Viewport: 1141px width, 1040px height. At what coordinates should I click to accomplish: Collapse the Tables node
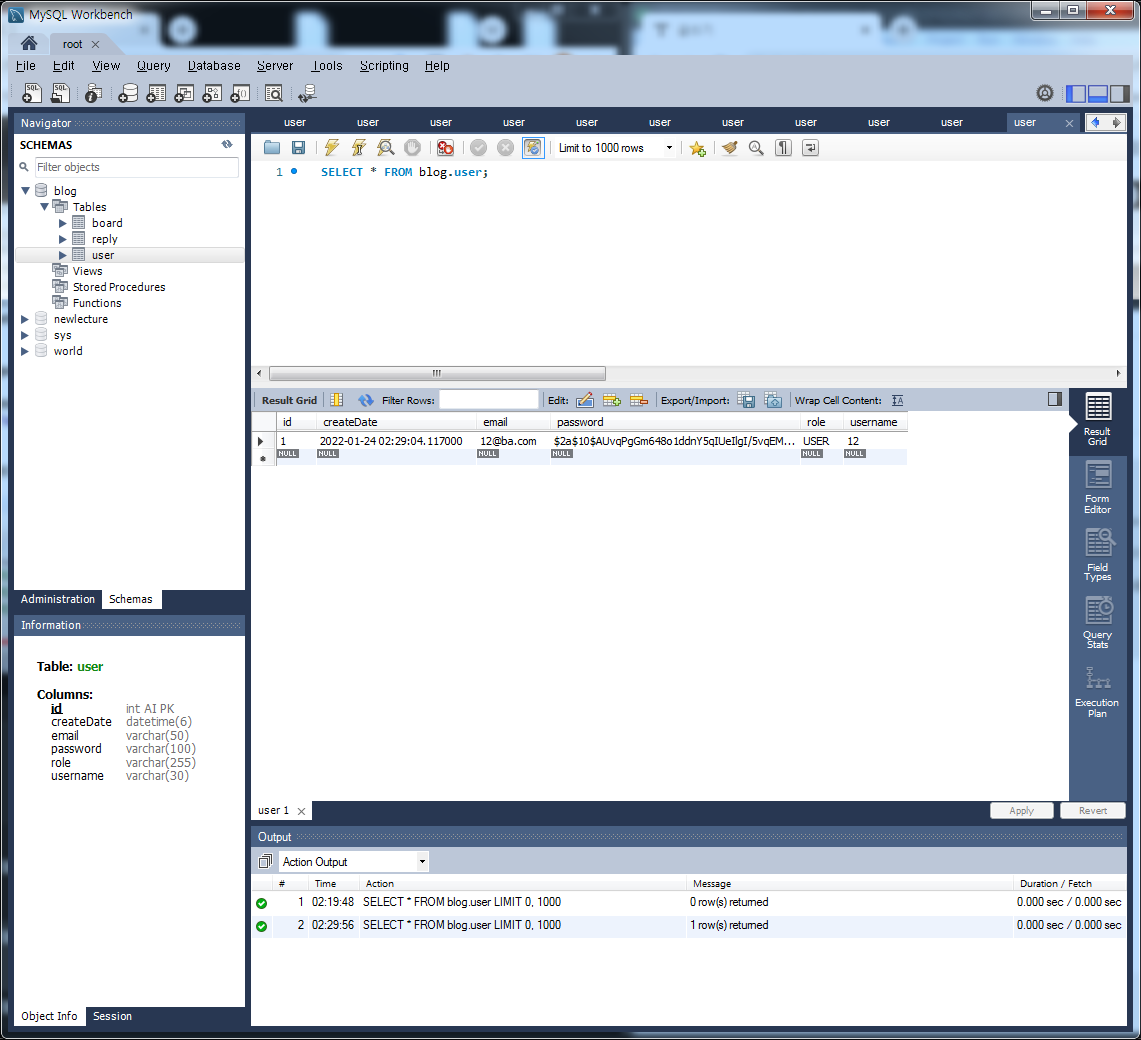click(44, 207)
